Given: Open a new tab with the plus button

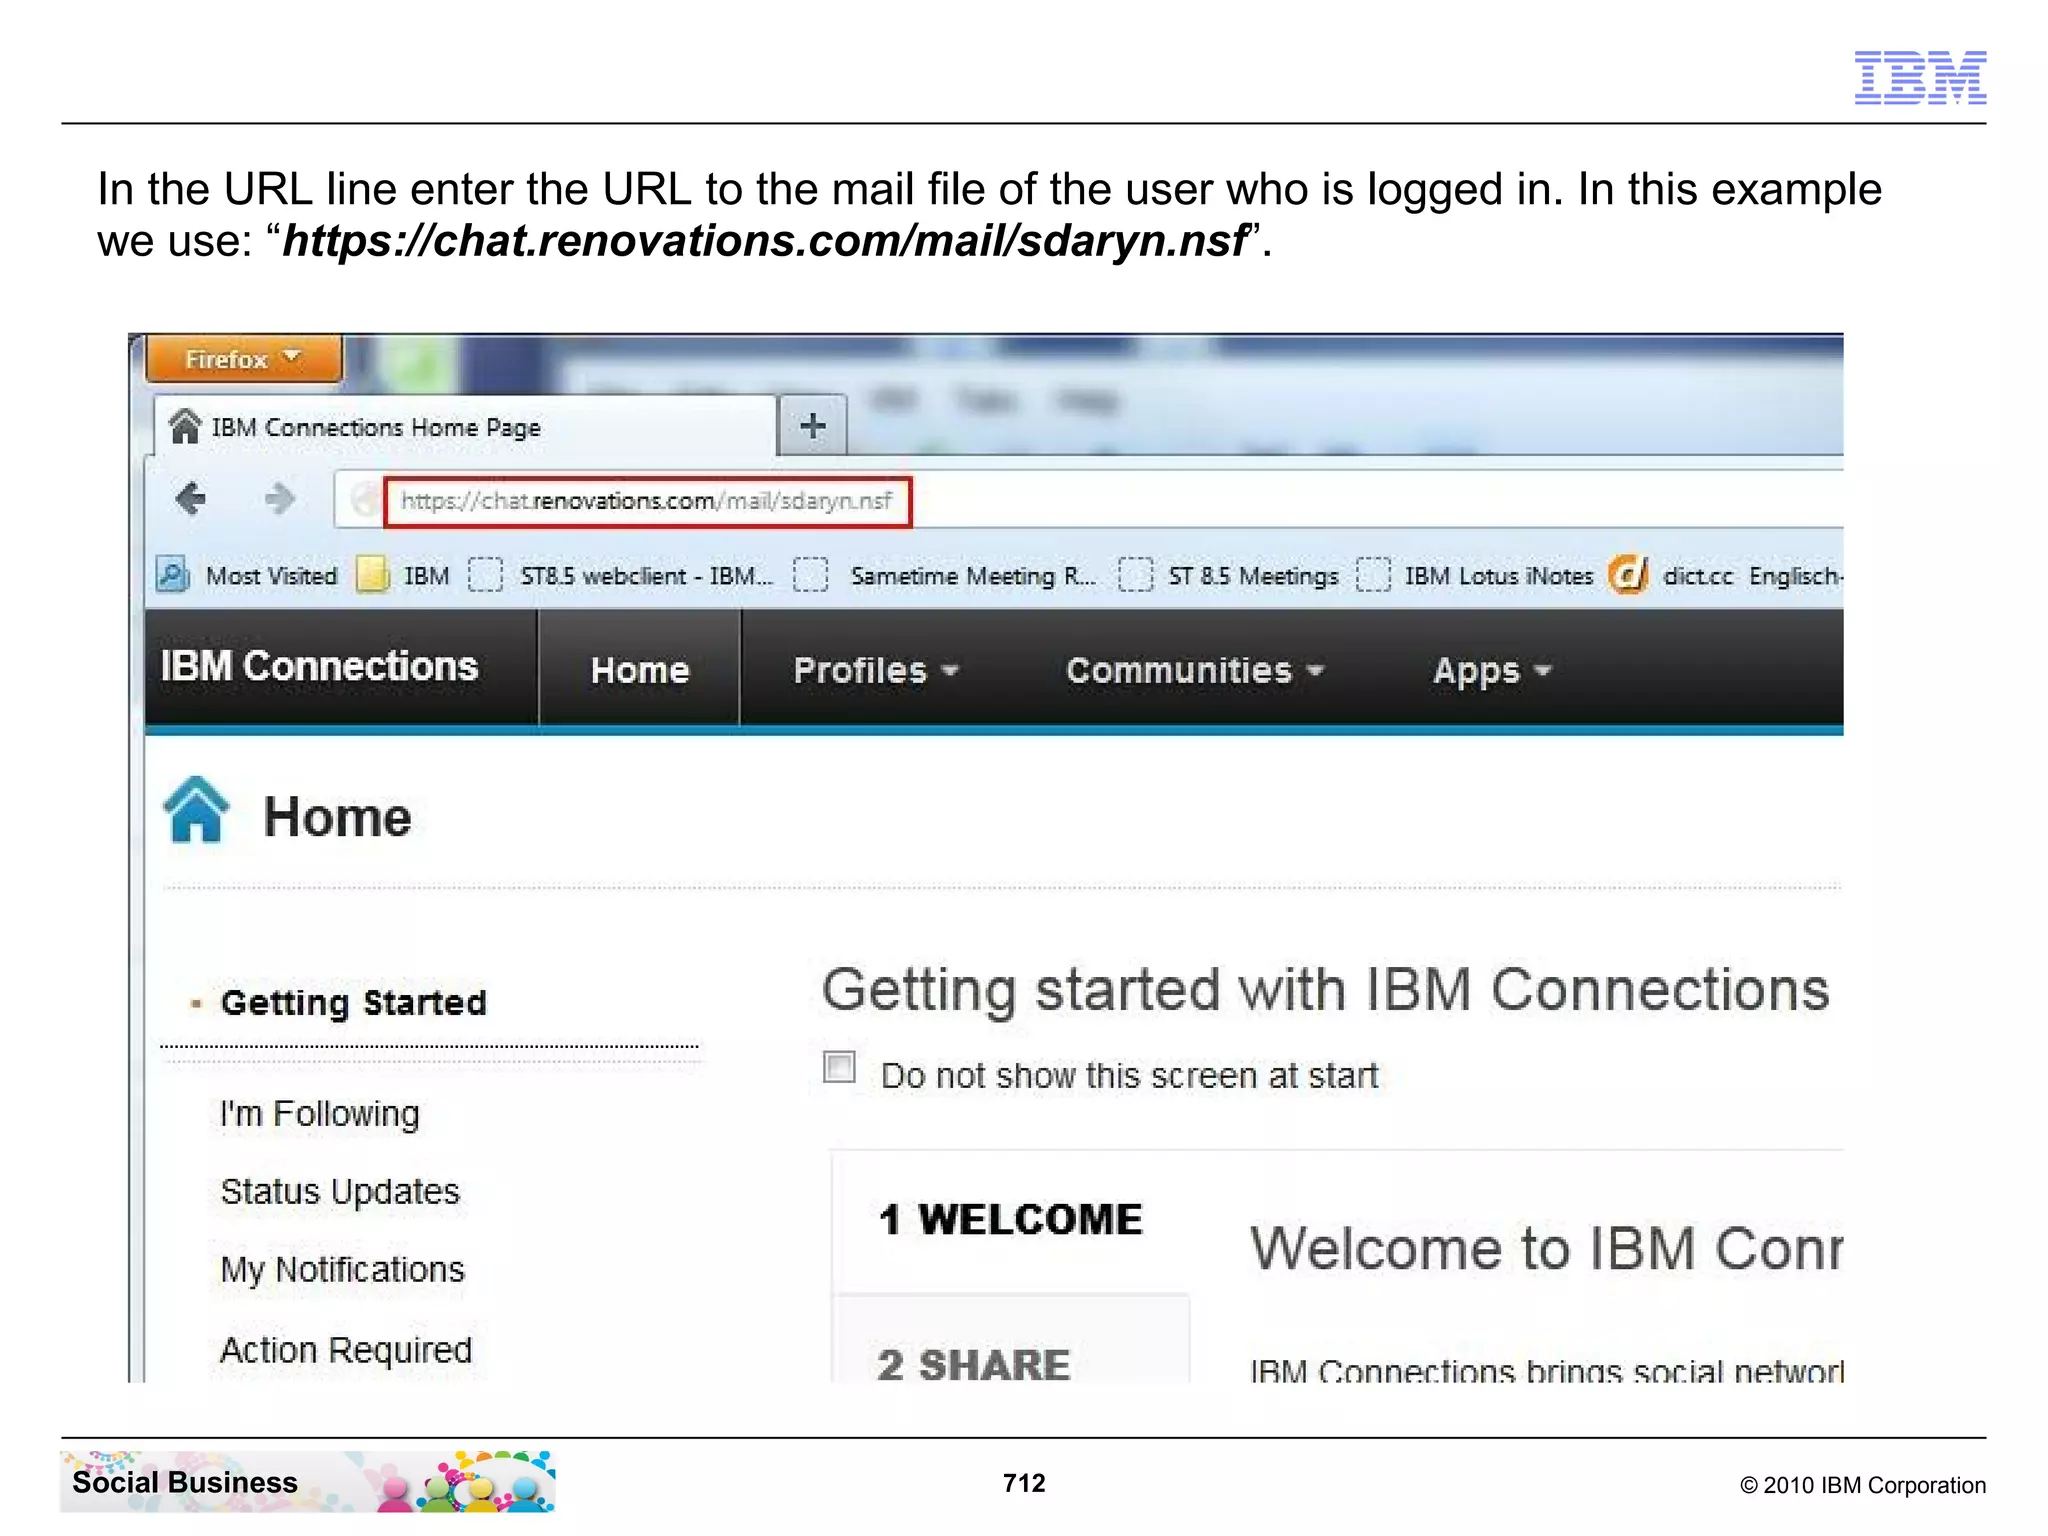Looking at the screenshot, I should pos(813,426).
